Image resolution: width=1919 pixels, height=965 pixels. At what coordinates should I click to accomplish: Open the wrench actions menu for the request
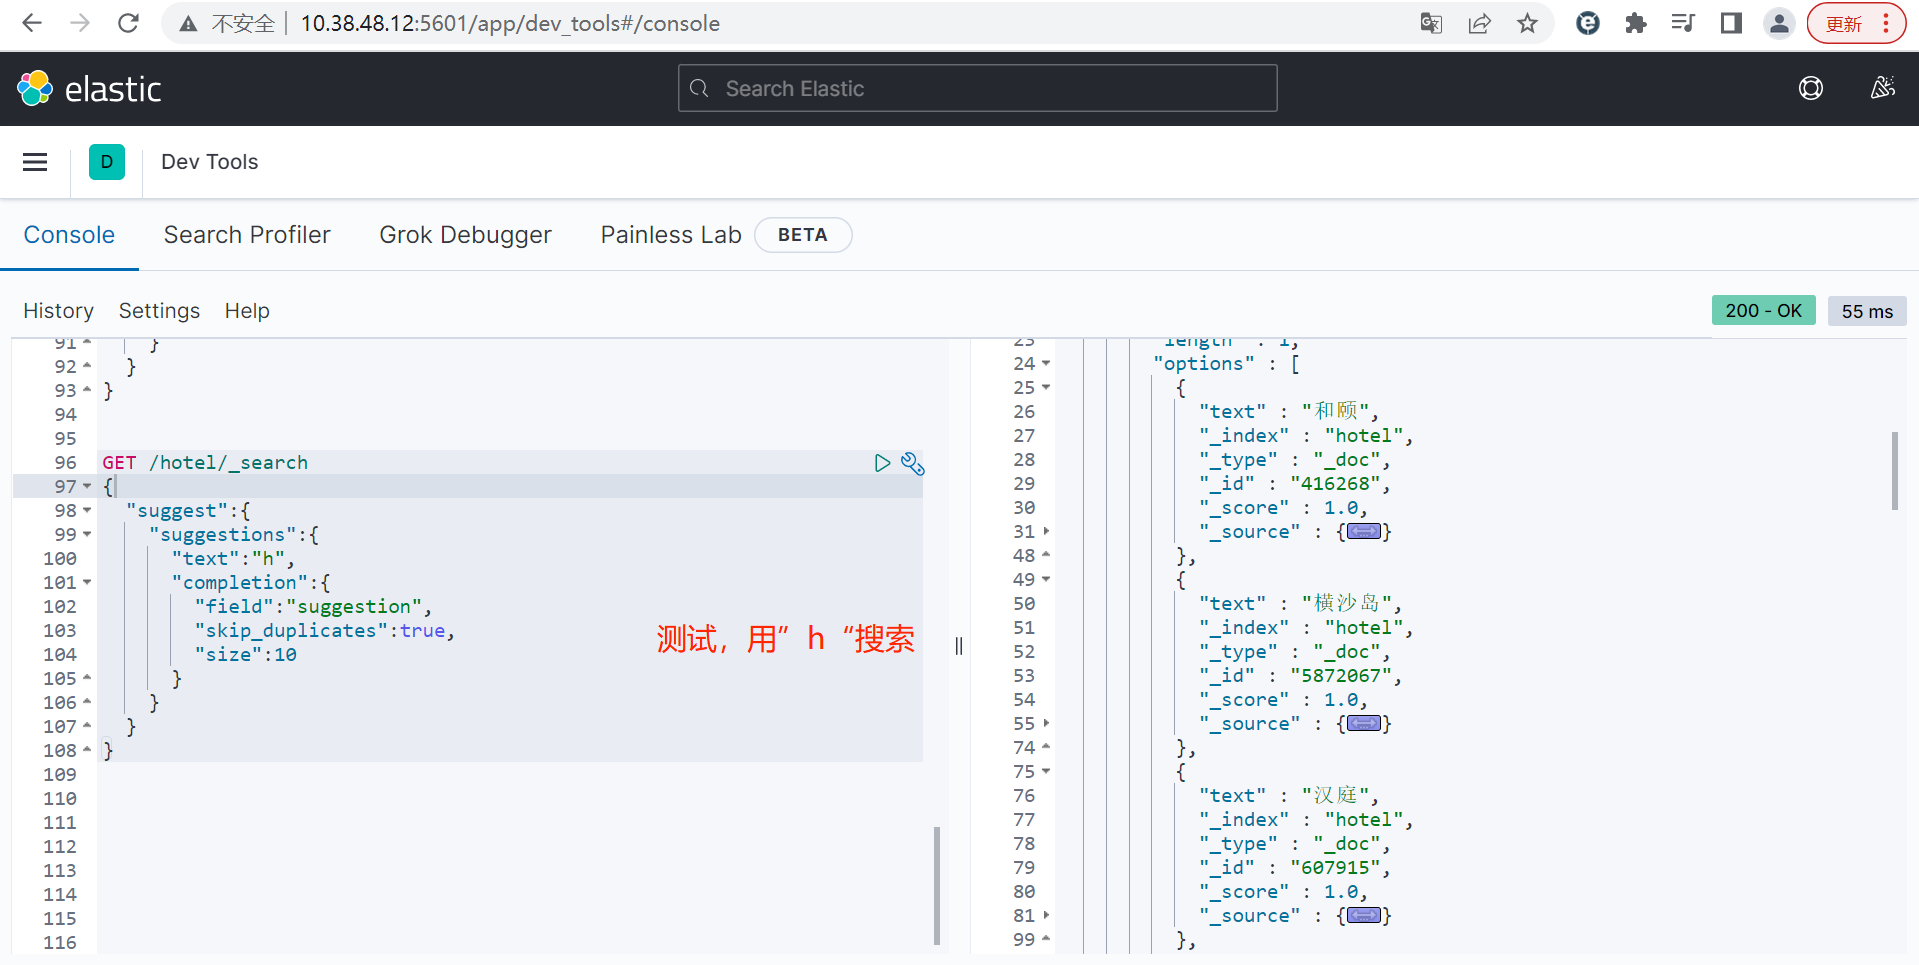912,463
